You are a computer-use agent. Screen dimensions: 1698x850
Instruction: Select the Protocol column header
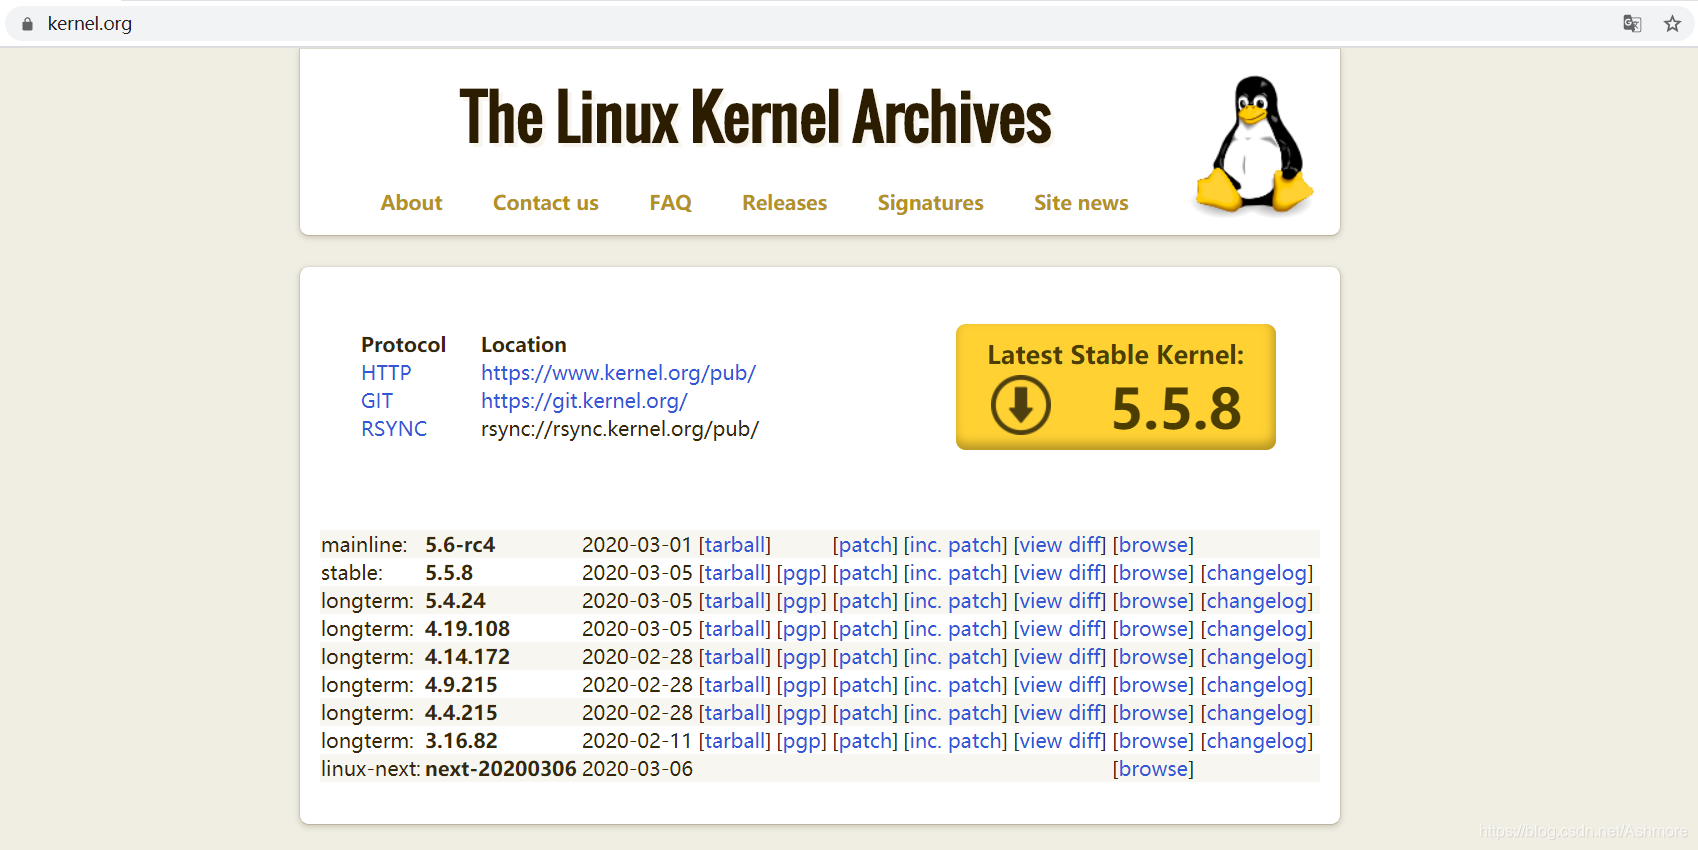tap(403, 345)
